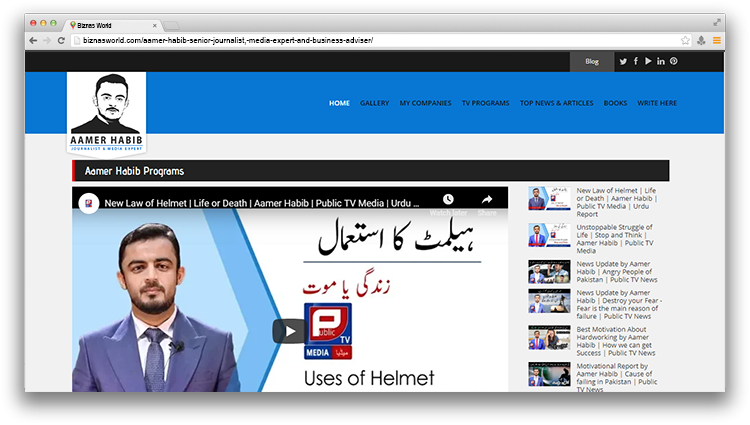Close the Biznas World tab
The height and width of the screenshot is (425, 750).
(154, 25)
